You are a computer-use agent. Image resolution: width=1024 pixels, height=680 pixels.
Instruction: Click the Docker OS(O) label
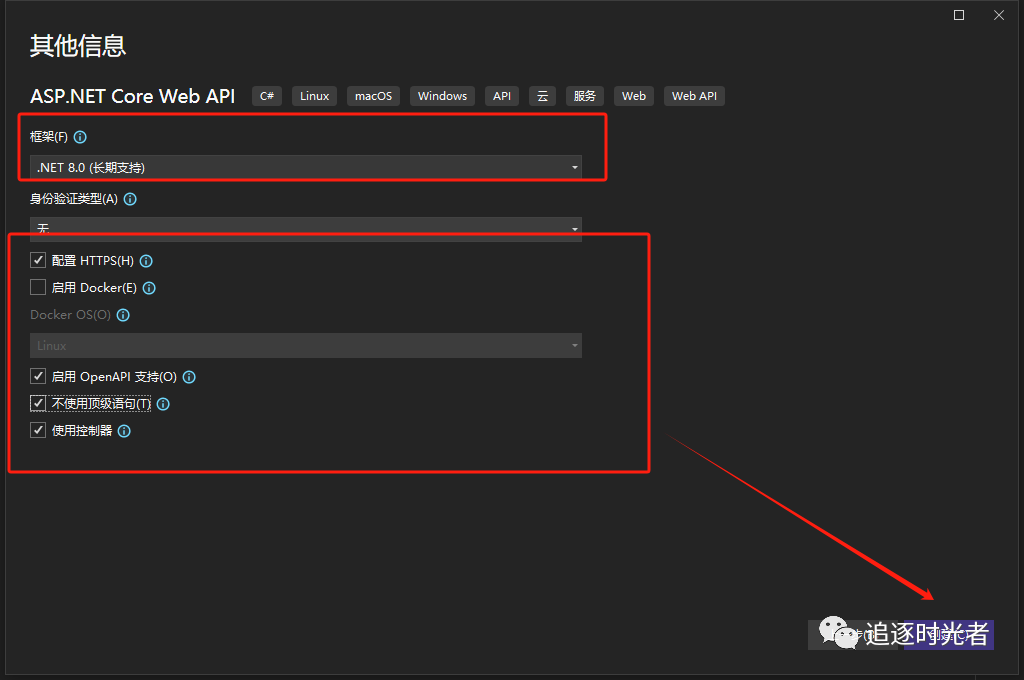click(71, 315)
